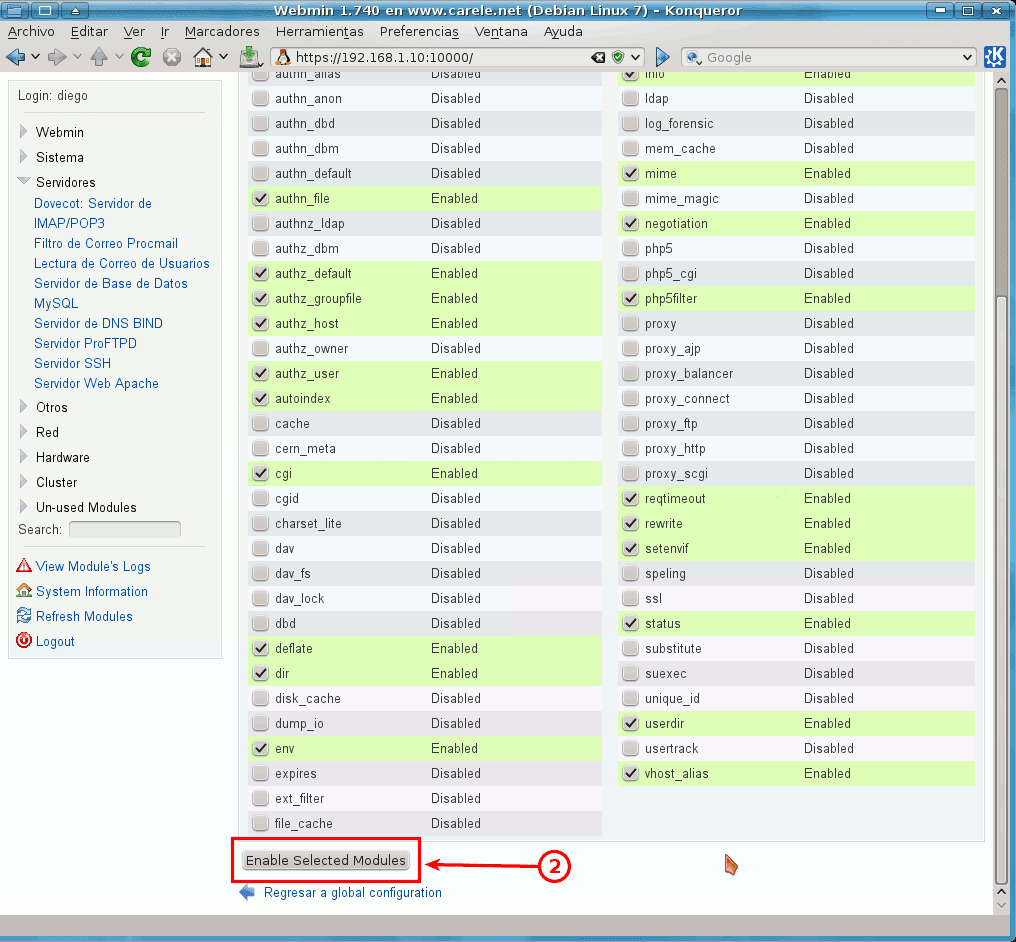Click the Back navigation arrow
The image size is (1016, 942).
[18, 57]
